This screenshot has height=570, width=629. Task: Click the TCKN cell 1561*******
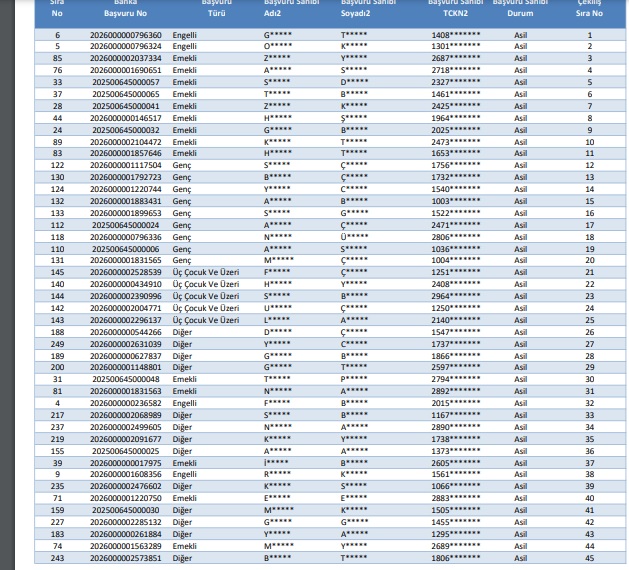(x=455, y=474)
